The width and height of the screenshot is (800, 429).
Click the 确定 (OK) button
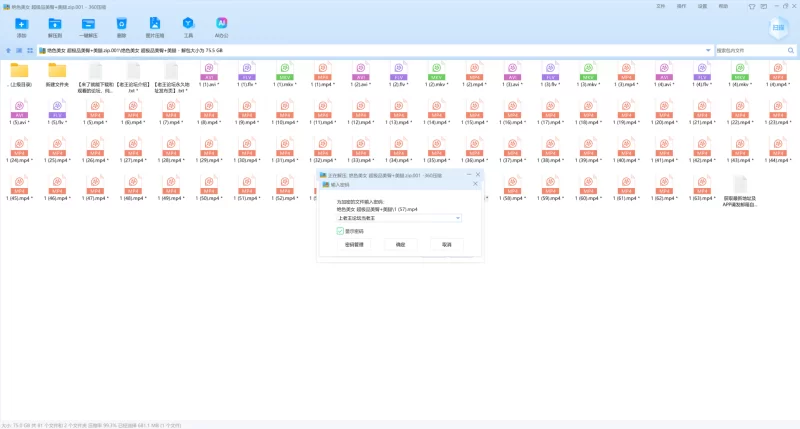[x=401, y=244]
